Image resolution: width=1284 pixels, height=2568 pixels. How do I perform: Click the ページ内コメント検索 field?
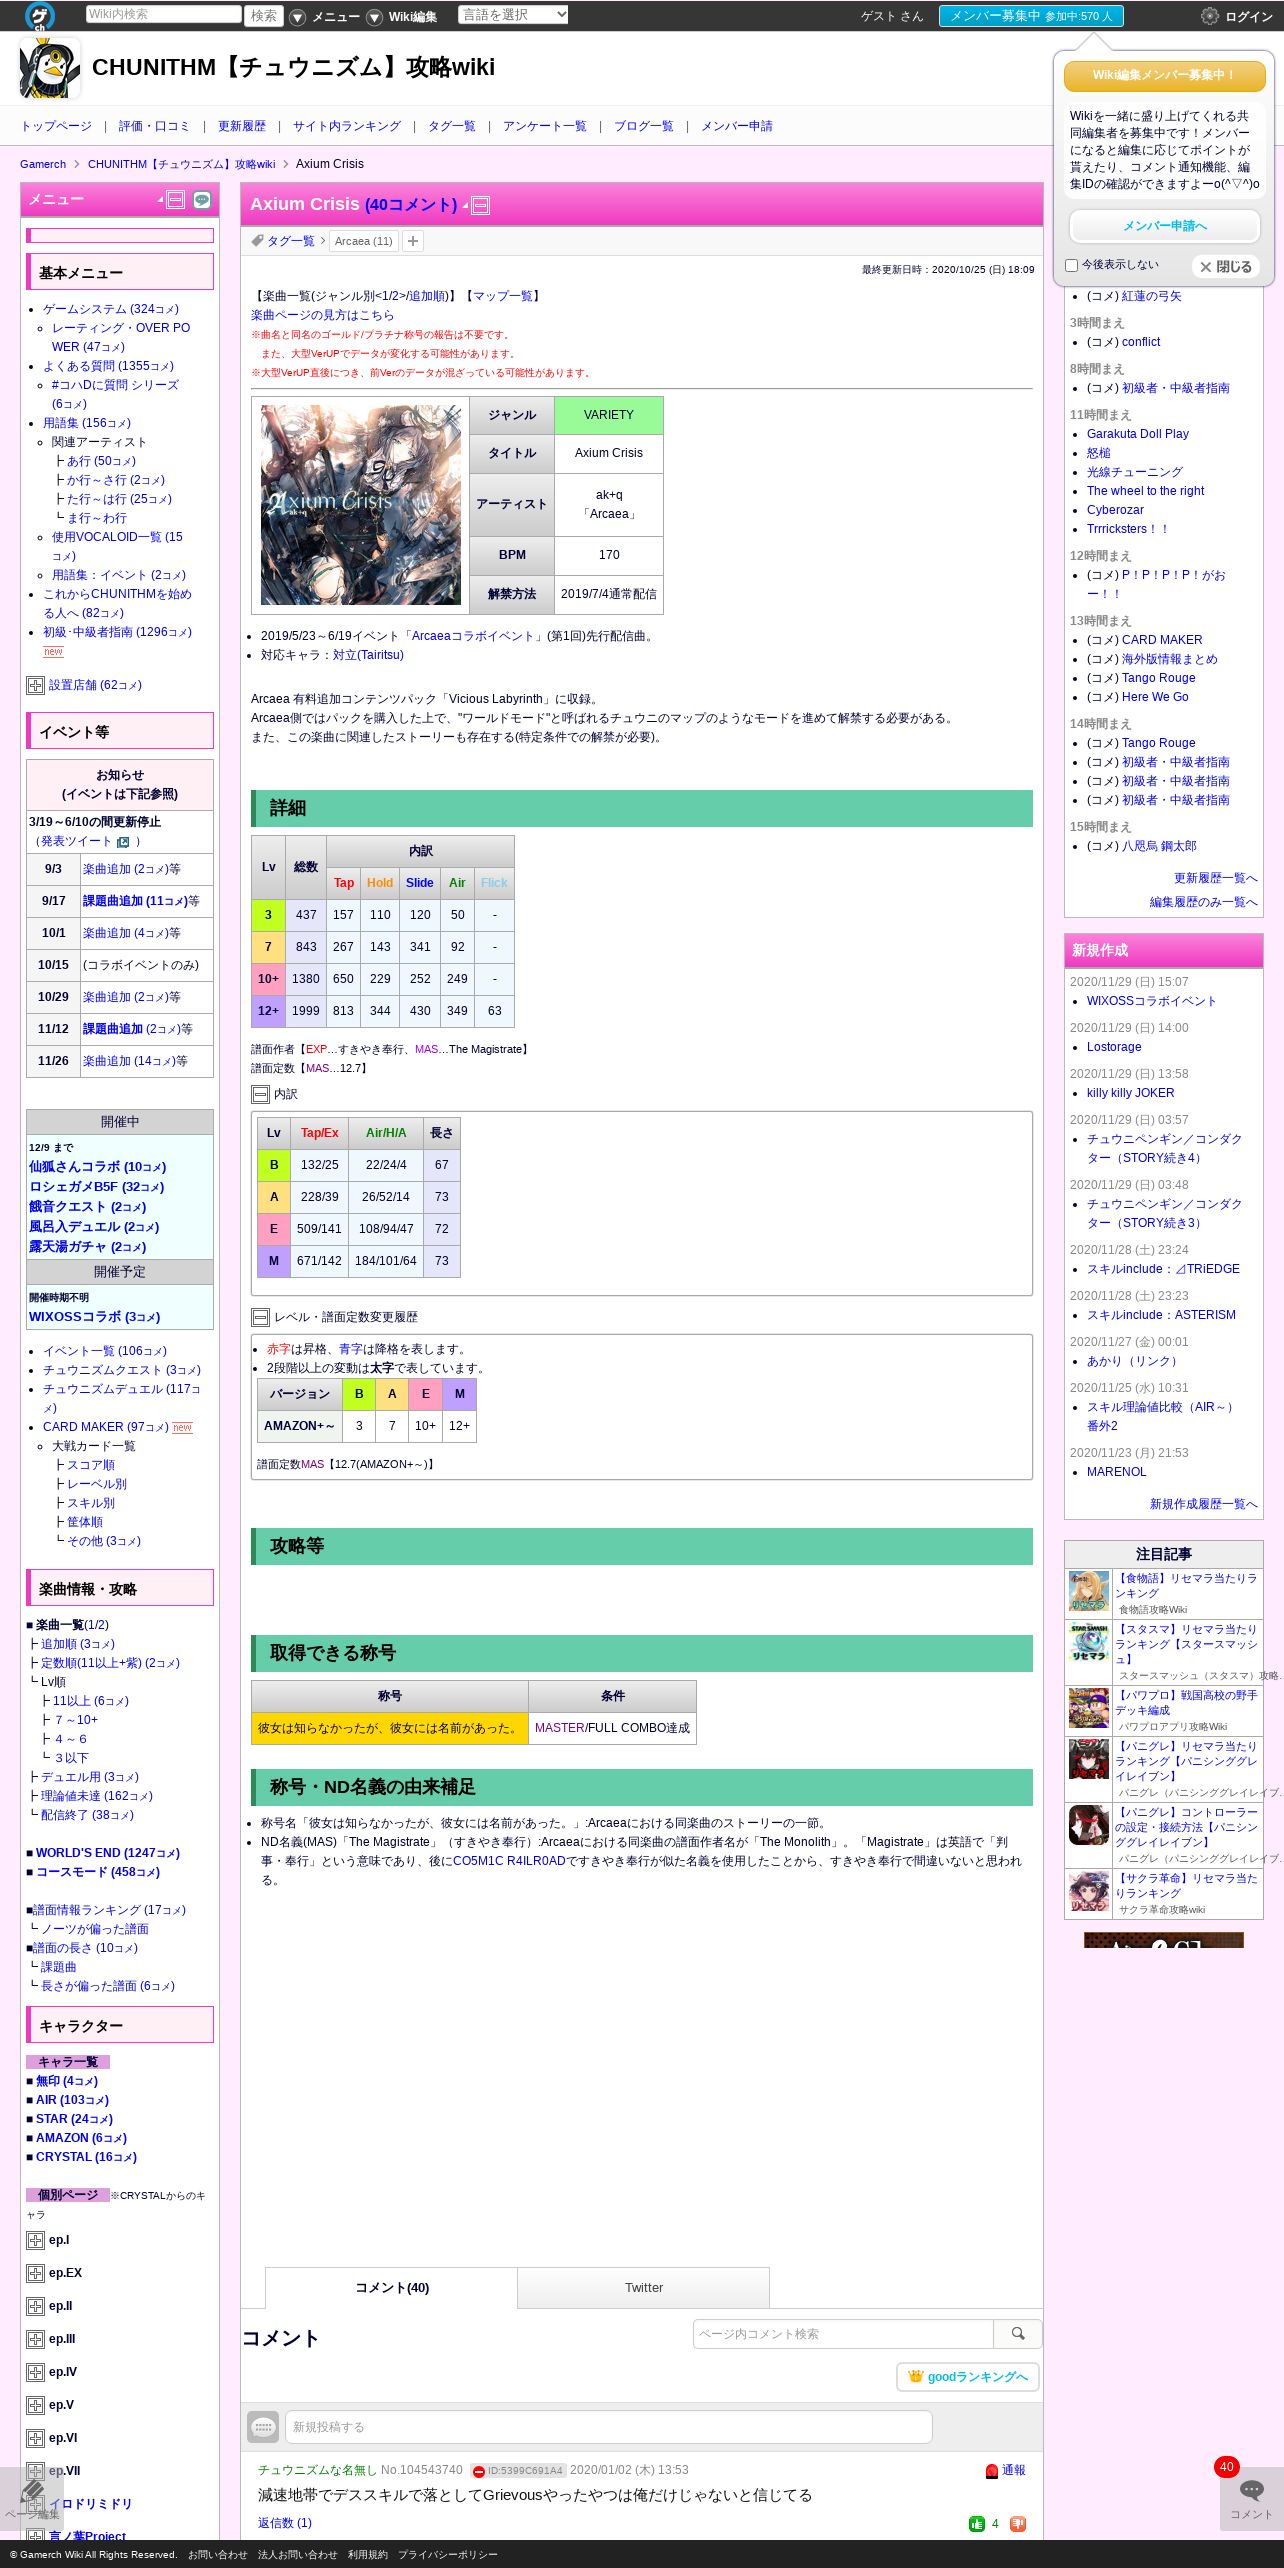click(x=843, y=2334)
